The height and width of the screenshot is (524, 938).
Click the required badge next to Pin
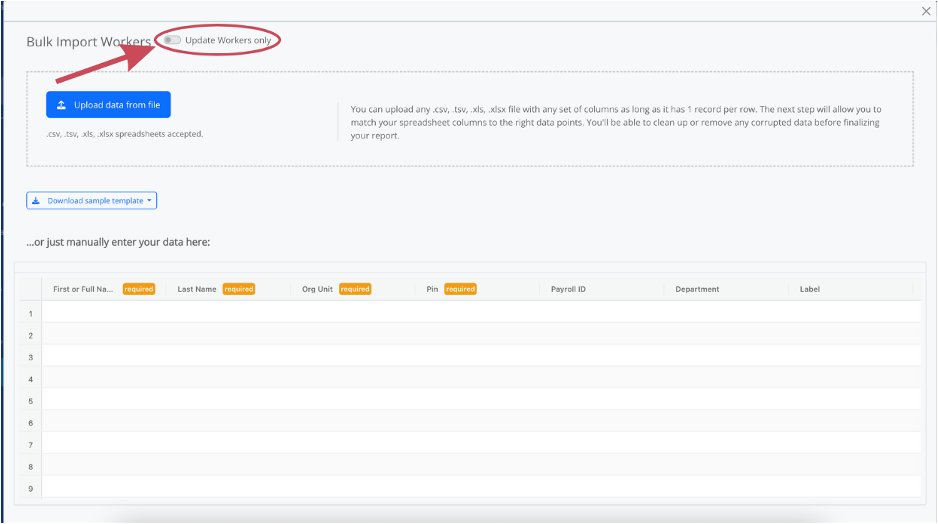460,289
